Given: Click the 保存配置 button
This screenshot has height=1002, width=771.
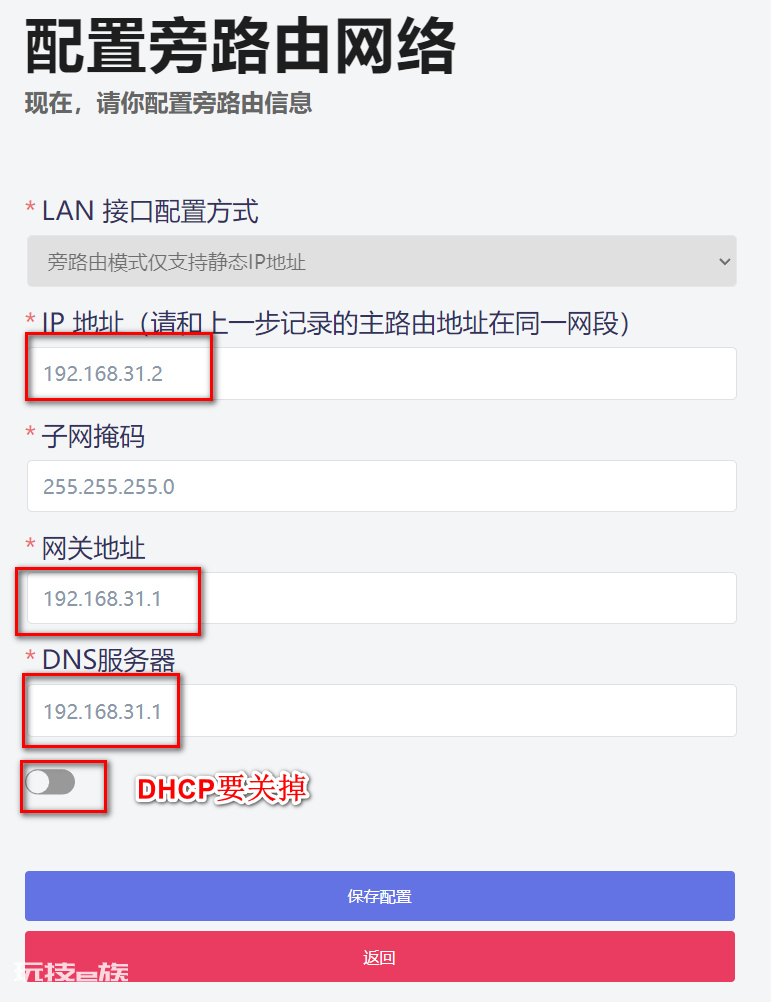Looking at the screenshot, I should 379,896.
